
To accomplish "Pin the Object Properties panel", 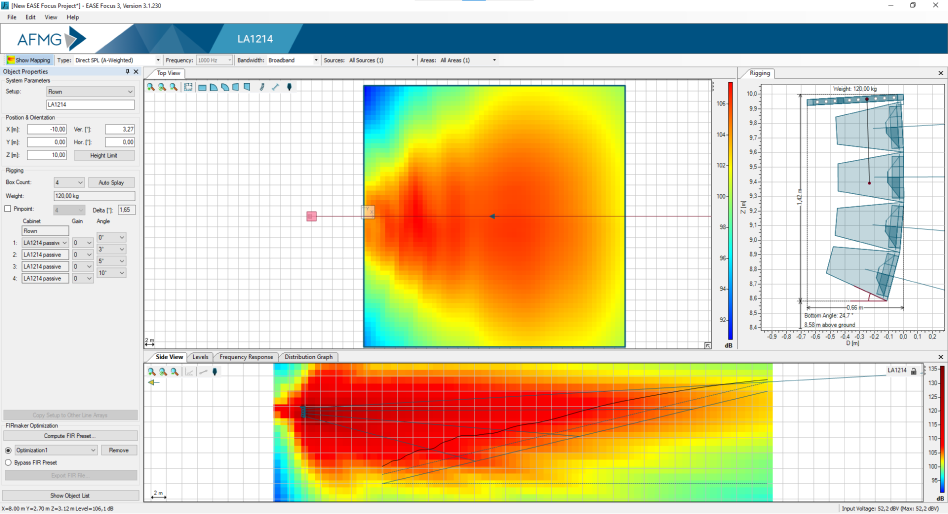I will point(128,71).
